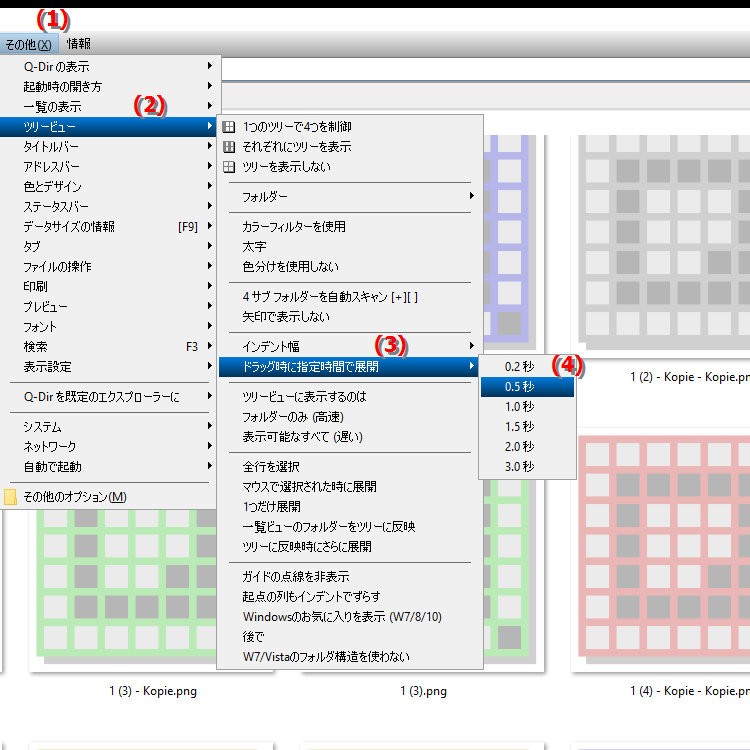Open the 検索 F3 submenu
This screenshot has height=750, width=750.
coord(108,347)
